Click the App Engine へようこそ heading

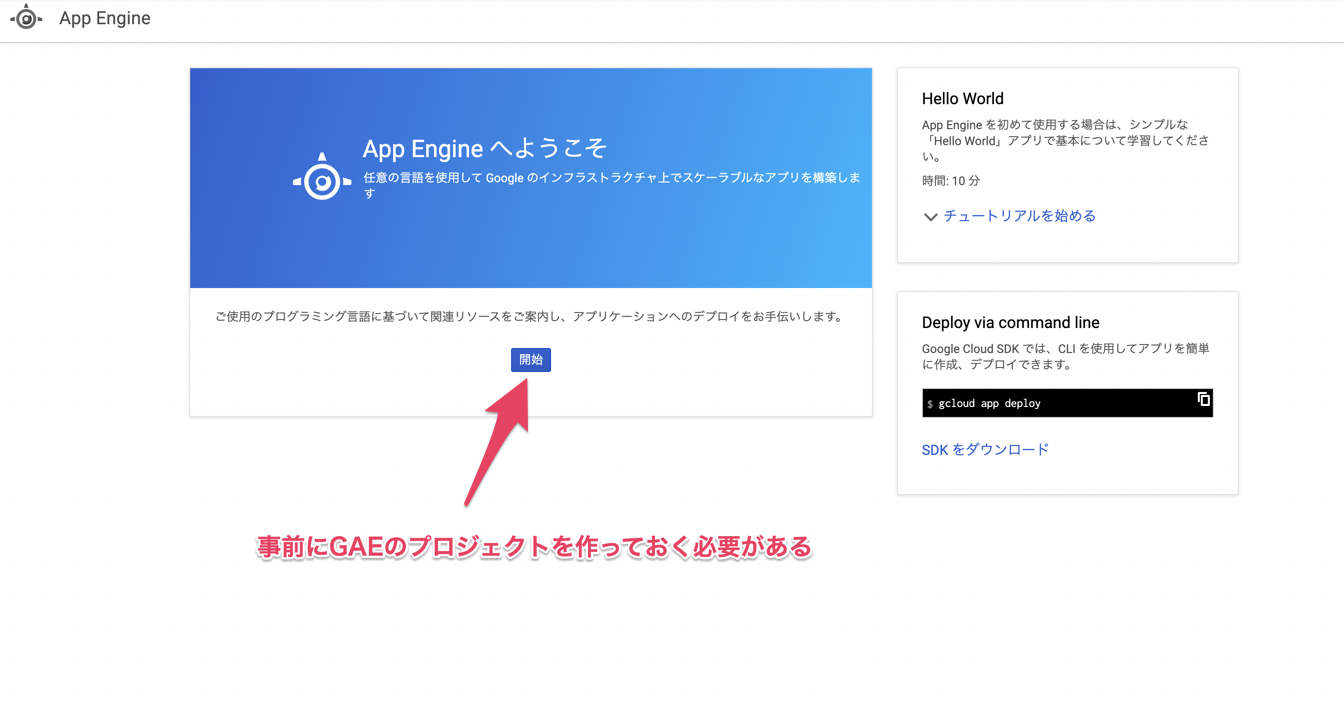[x=485, y=149]
